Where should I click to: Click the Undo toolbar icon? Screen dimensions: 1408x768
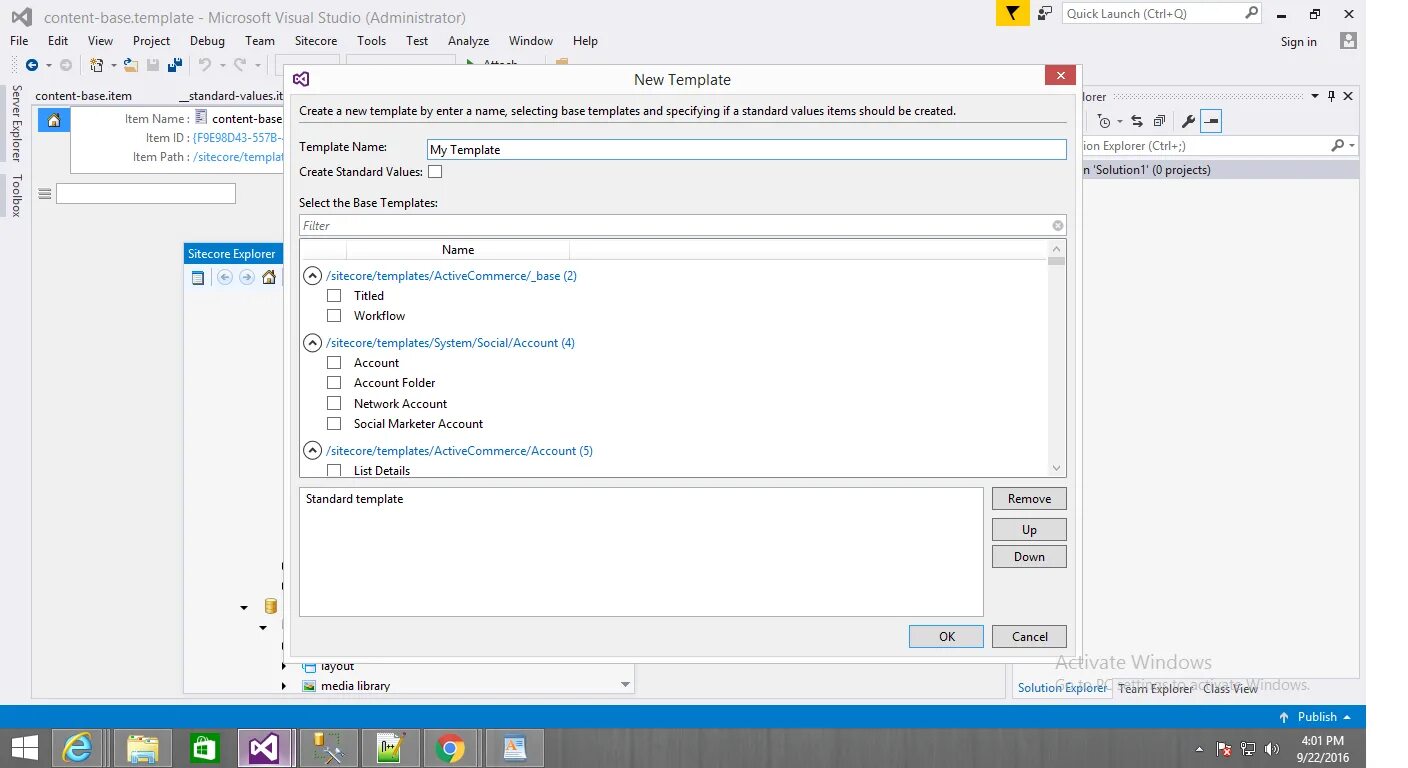coord(204,65)
